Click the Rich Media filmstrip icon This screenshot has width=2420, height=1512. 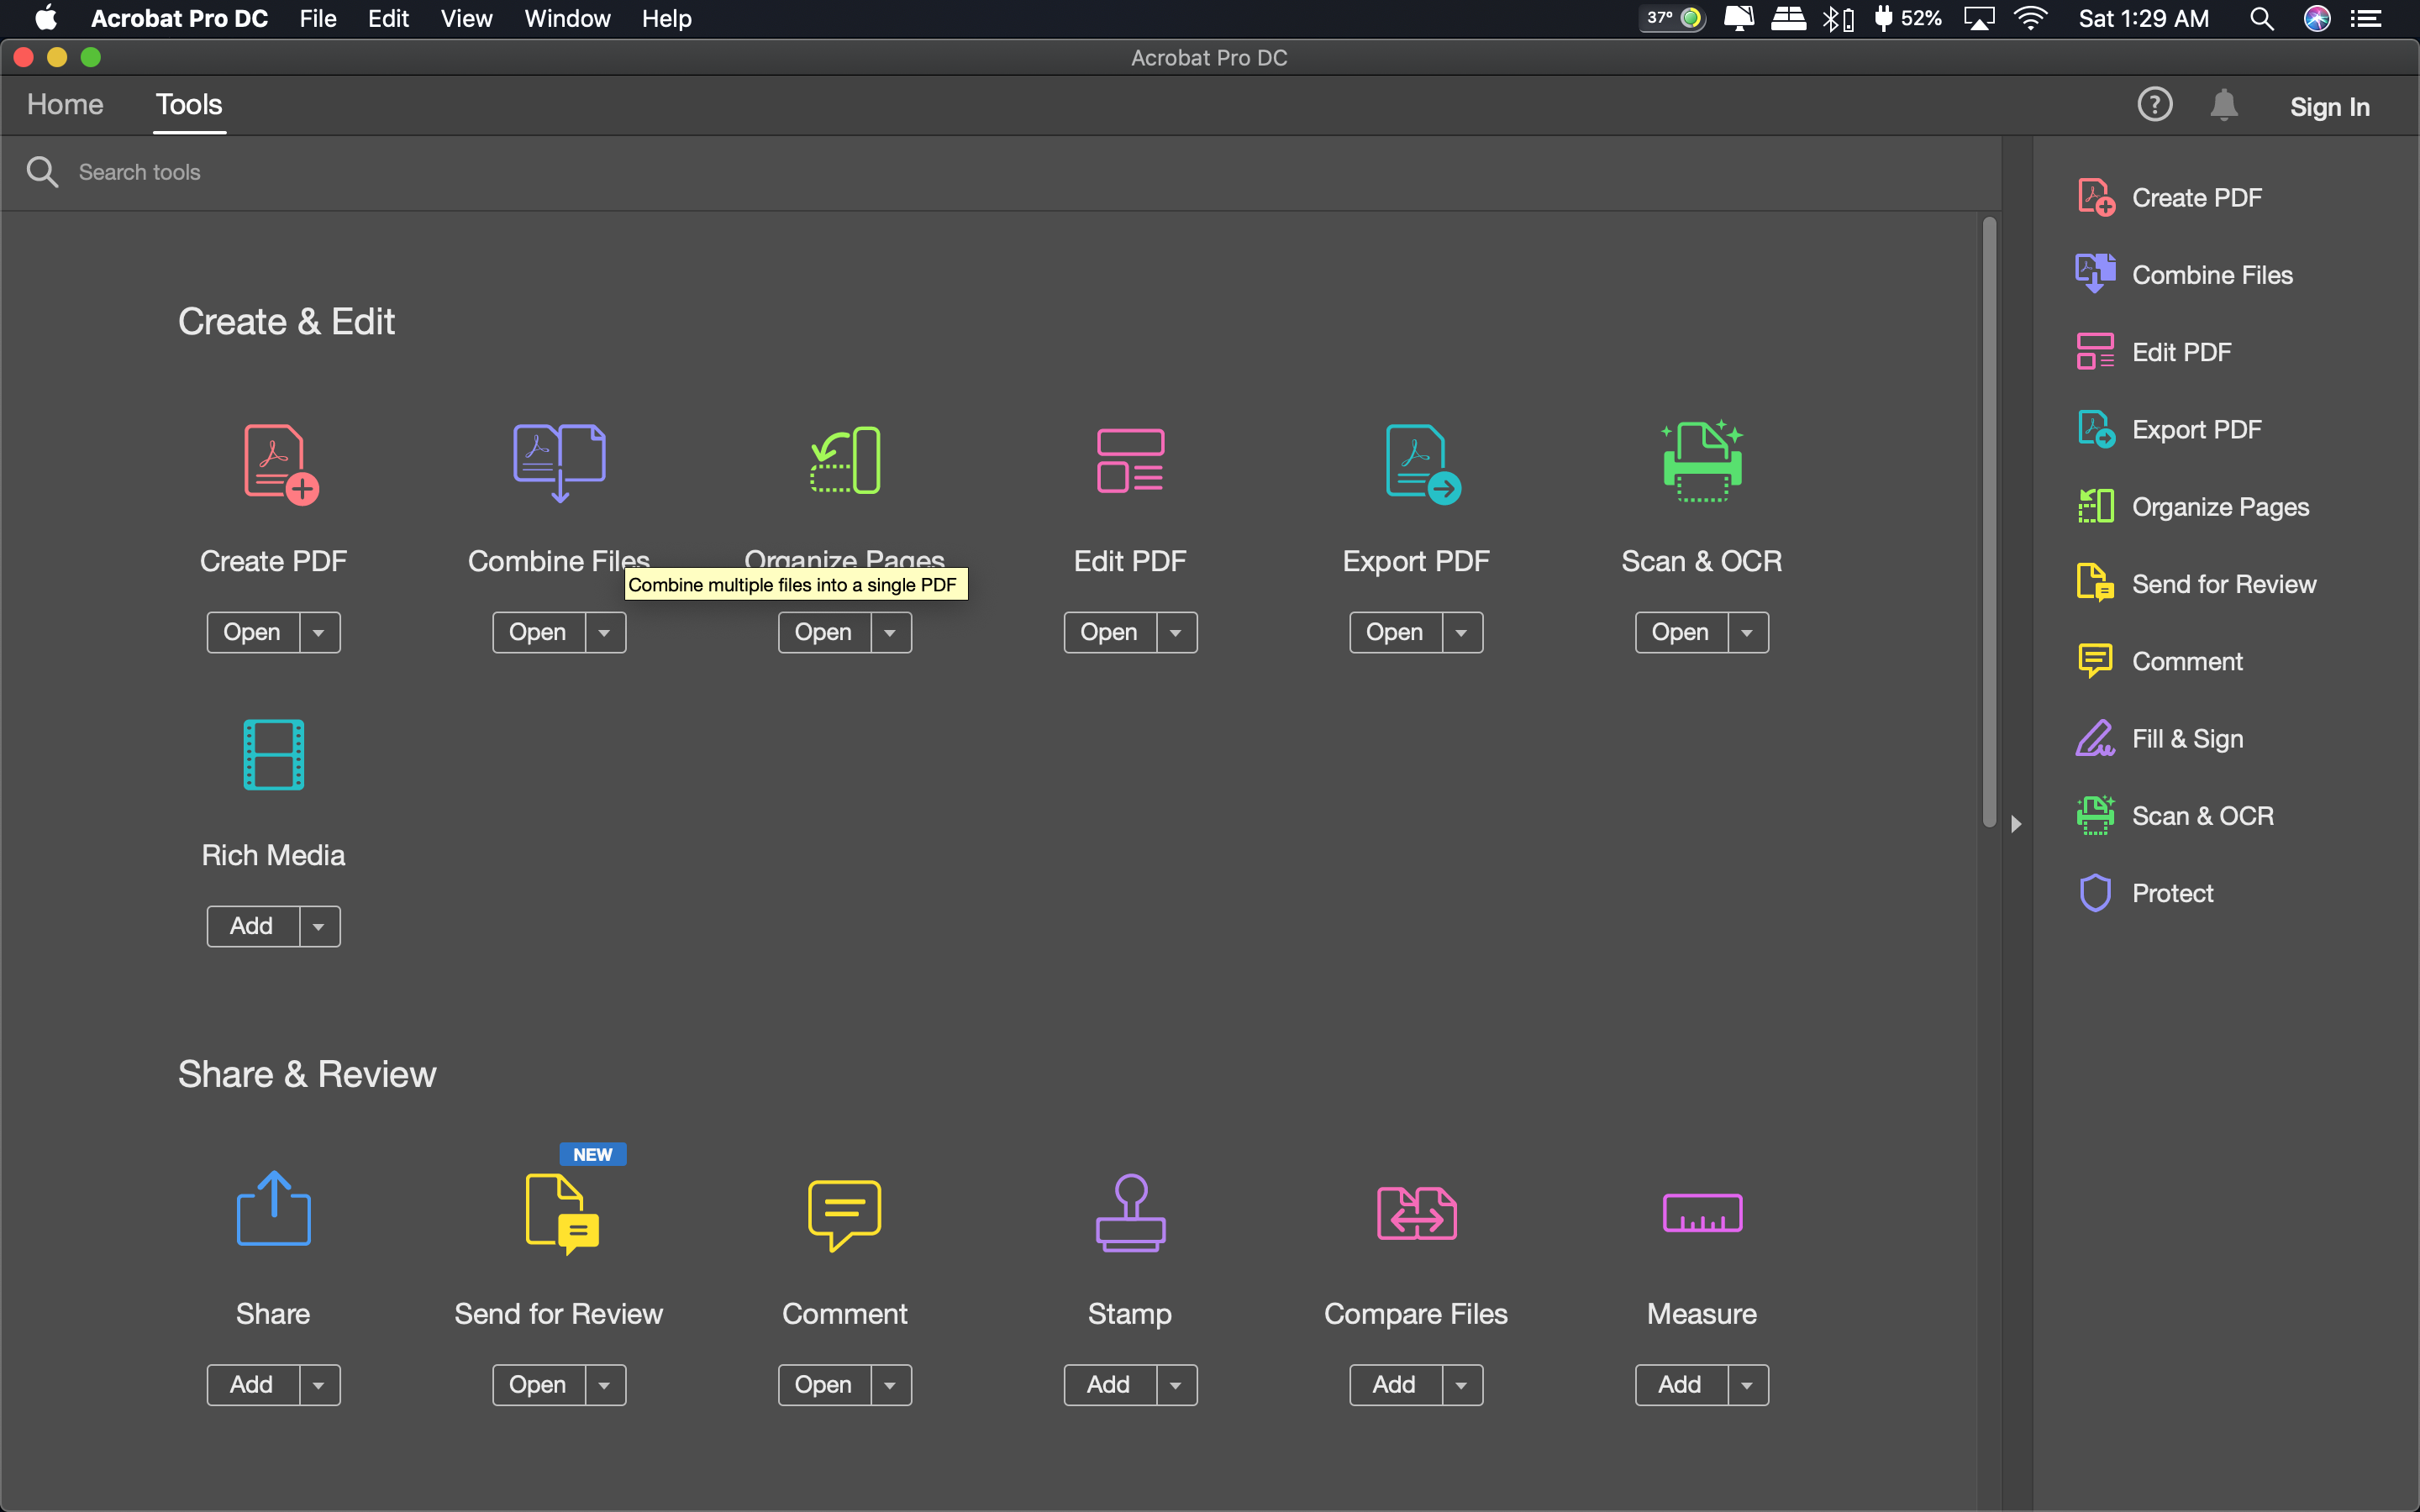(x=274, y=754)
